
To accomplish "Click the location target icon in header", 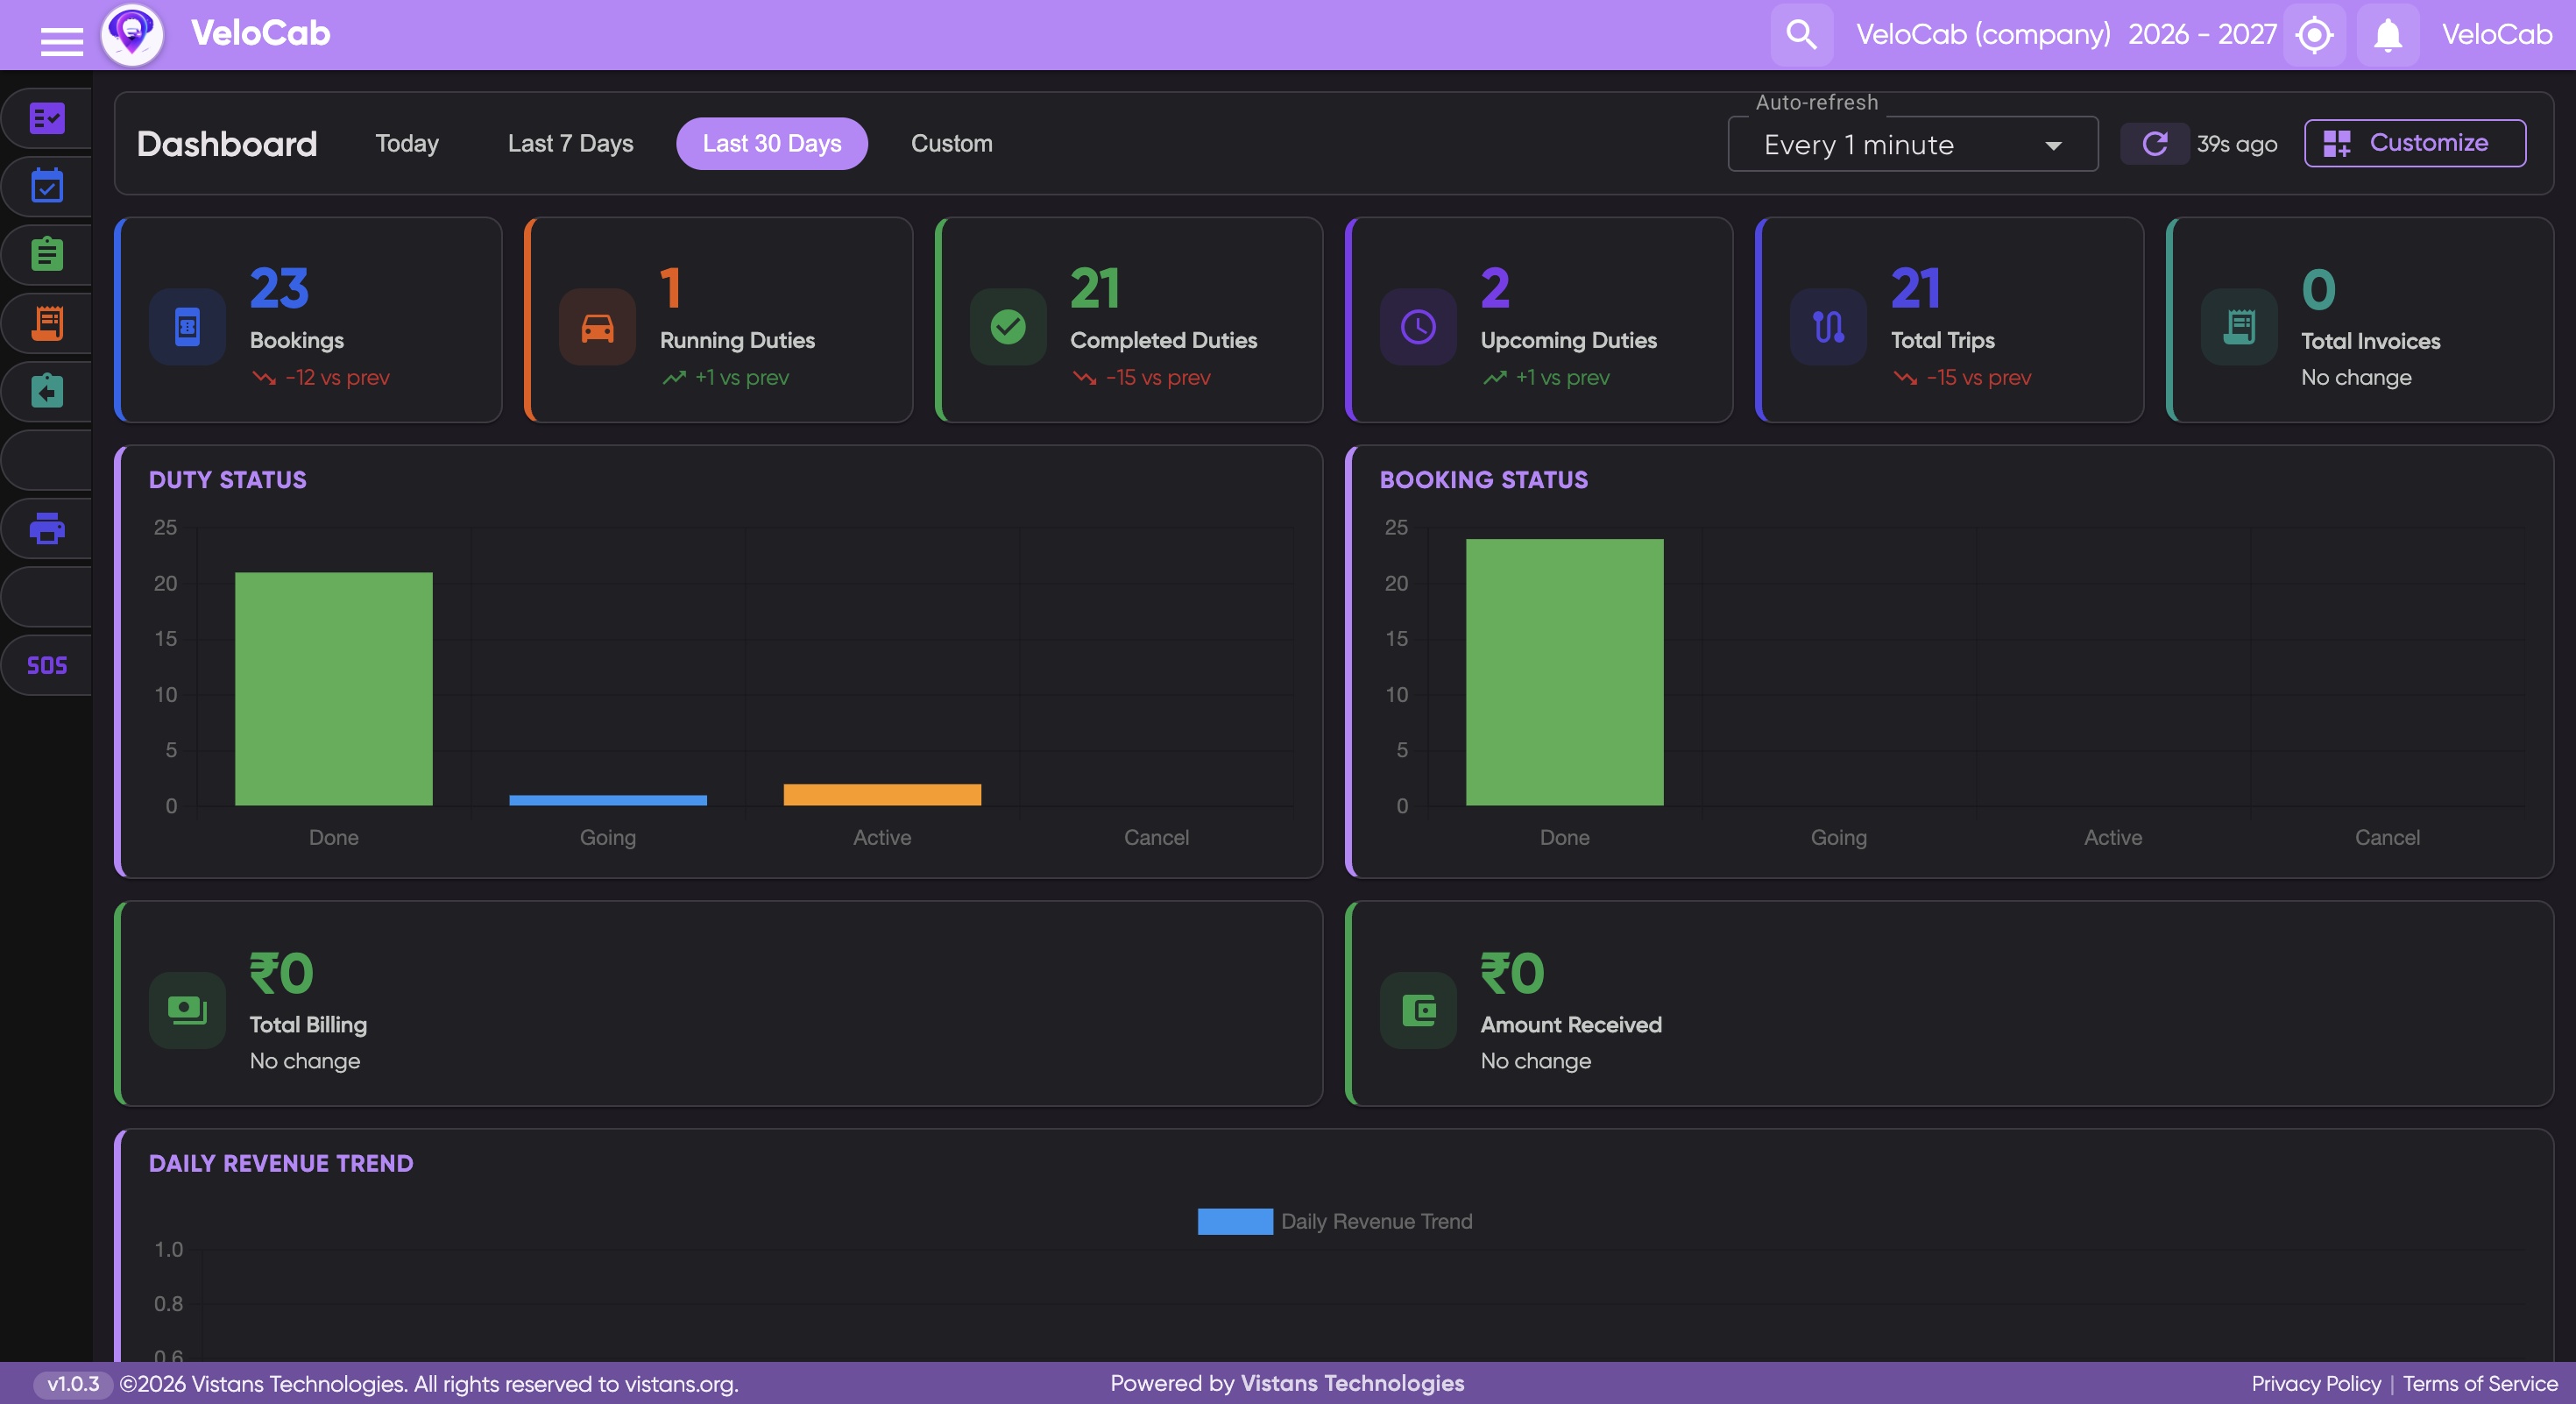I will pyautogui.click(x=2315, y=35).
